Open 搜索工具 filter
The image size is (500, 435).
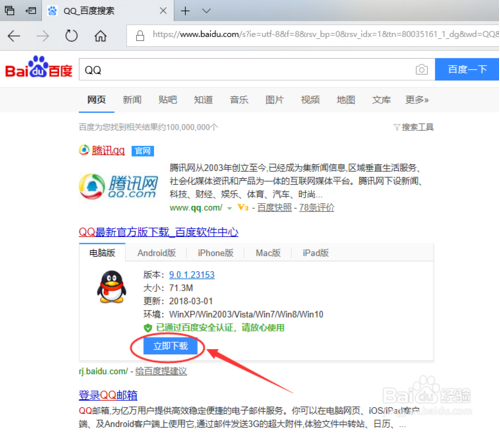click(414, 127)
